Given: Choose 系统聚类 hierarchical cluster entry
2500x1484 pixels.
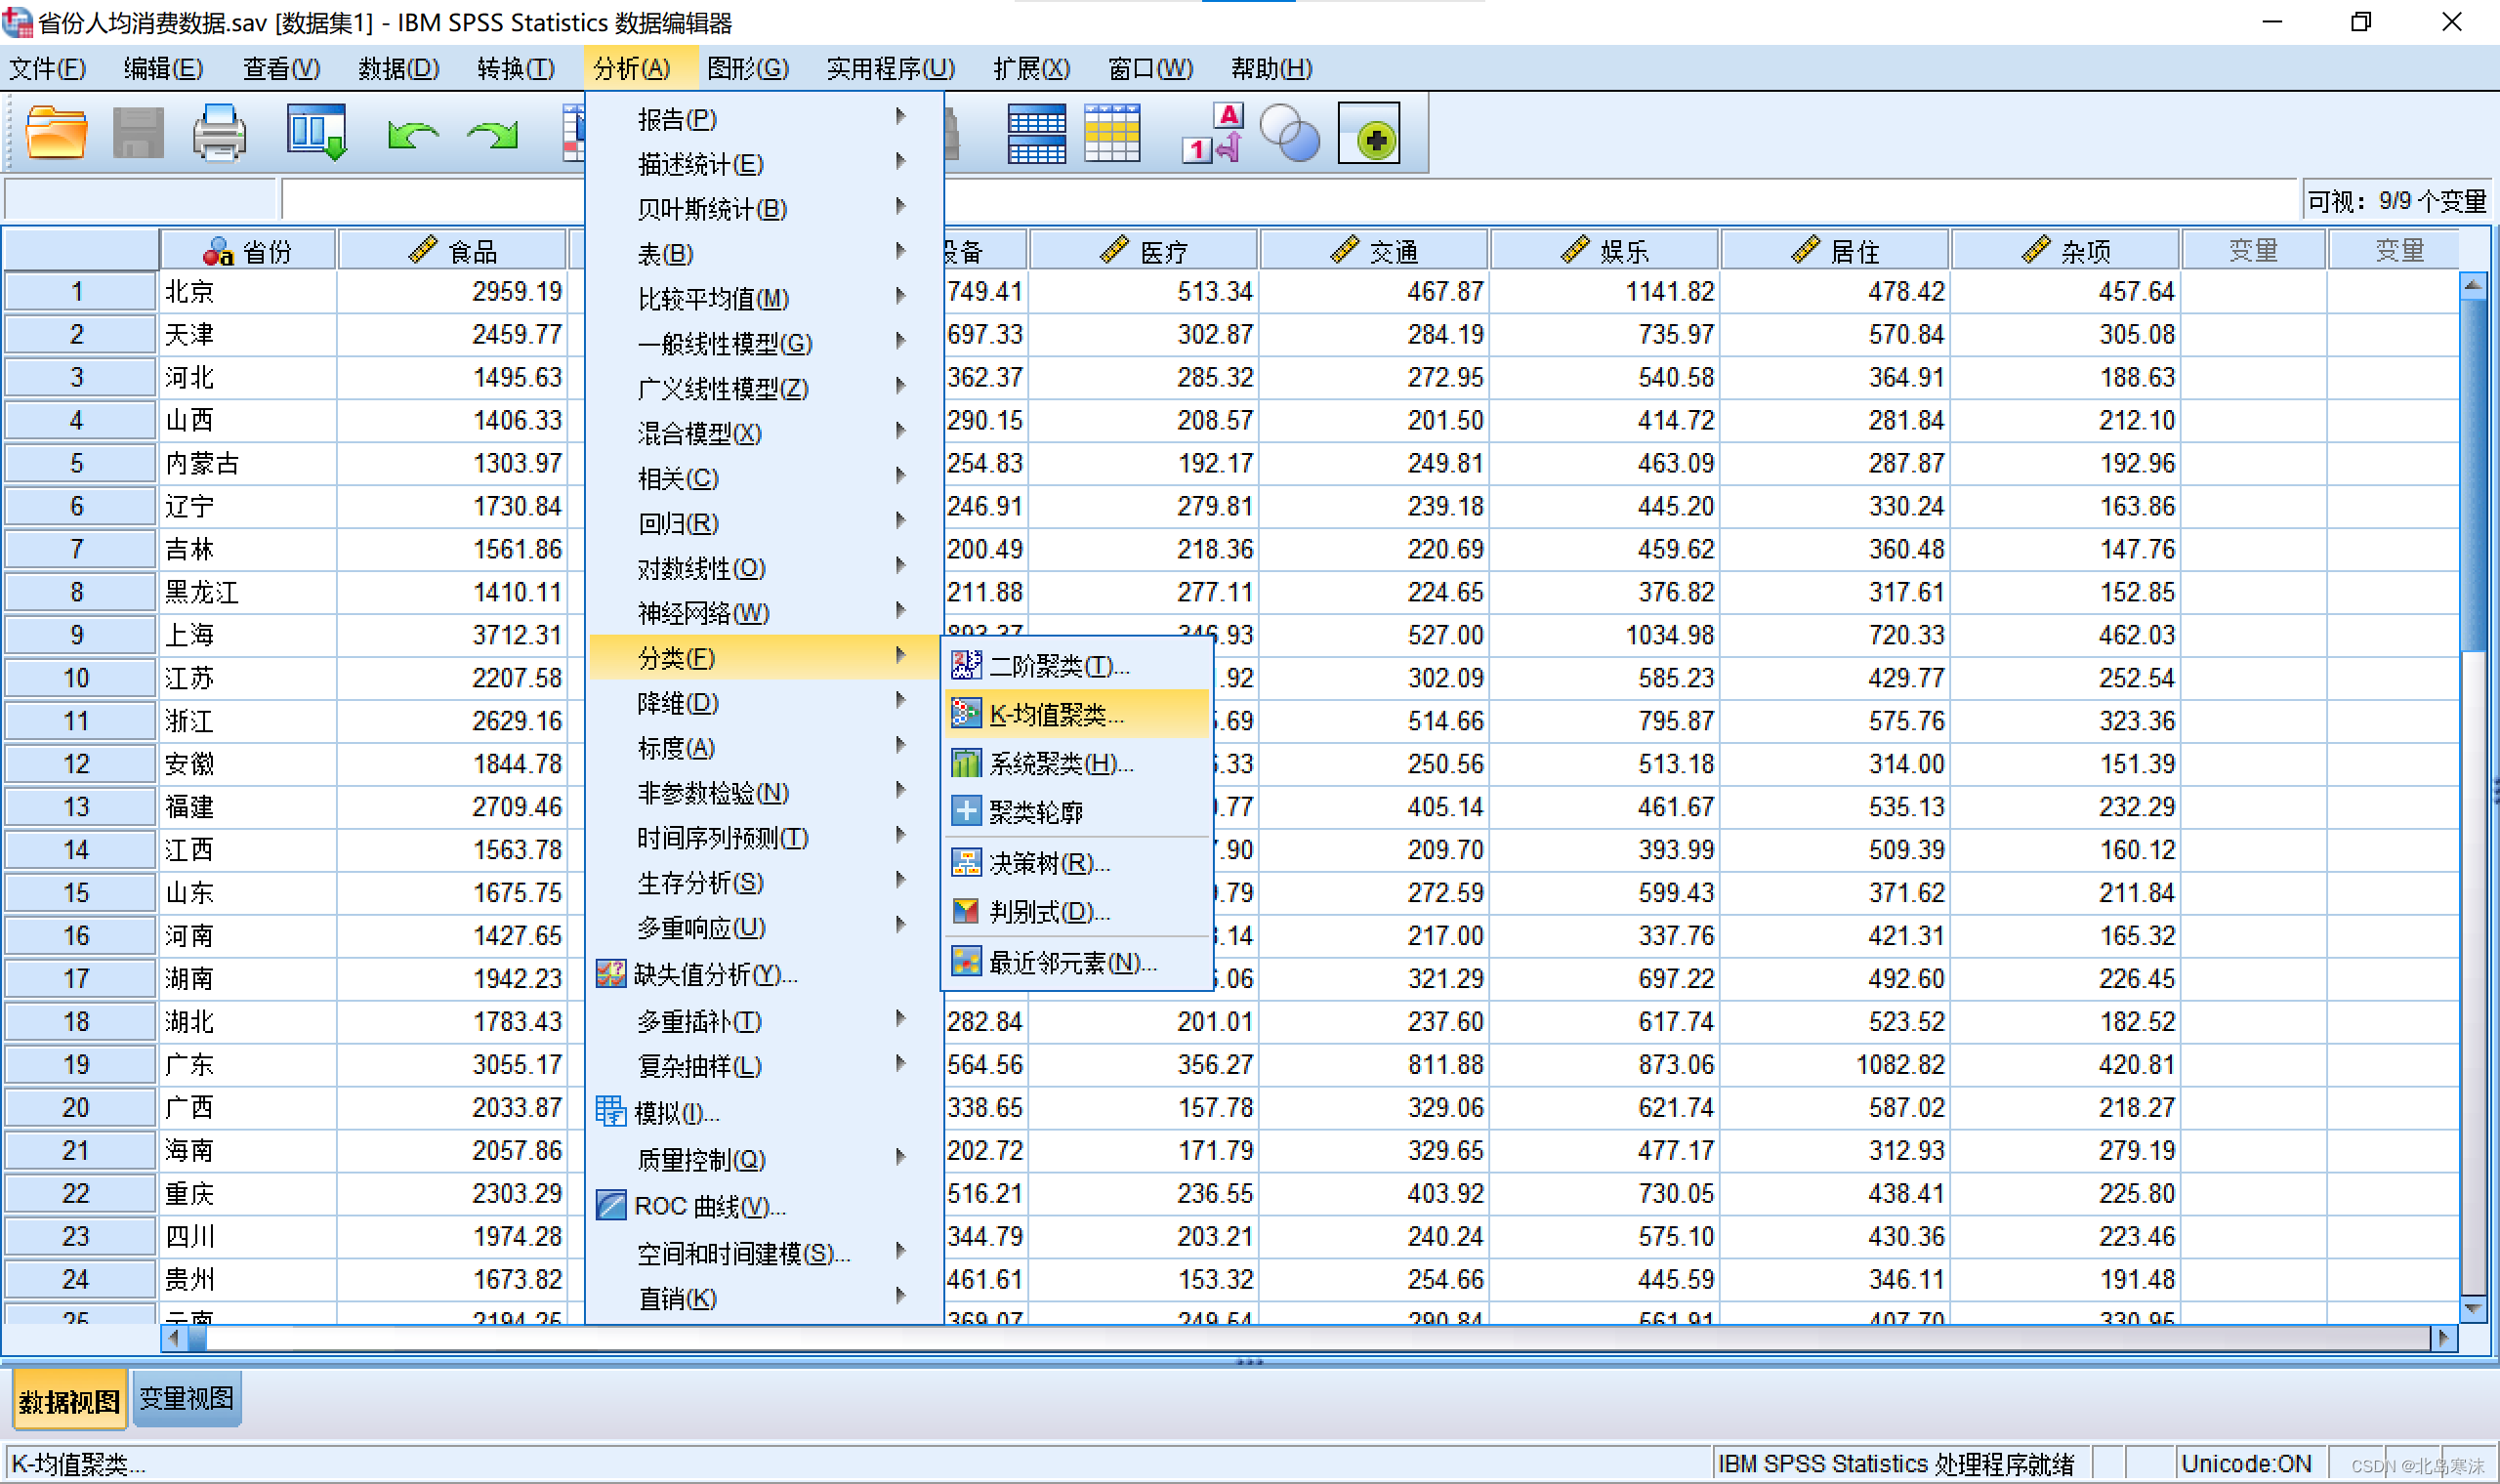Looking at the screenshot, I should coord(1077,764).
